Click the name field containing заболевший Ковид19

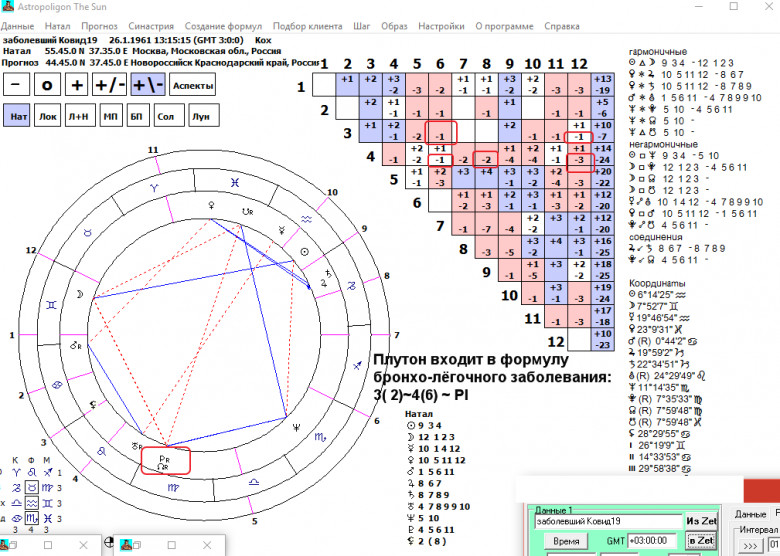(x=608, y=521)
